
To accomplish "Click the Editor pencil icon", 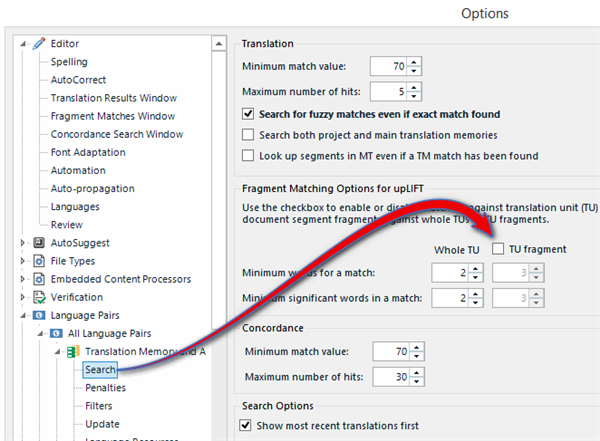I will (x=39, y=44).
